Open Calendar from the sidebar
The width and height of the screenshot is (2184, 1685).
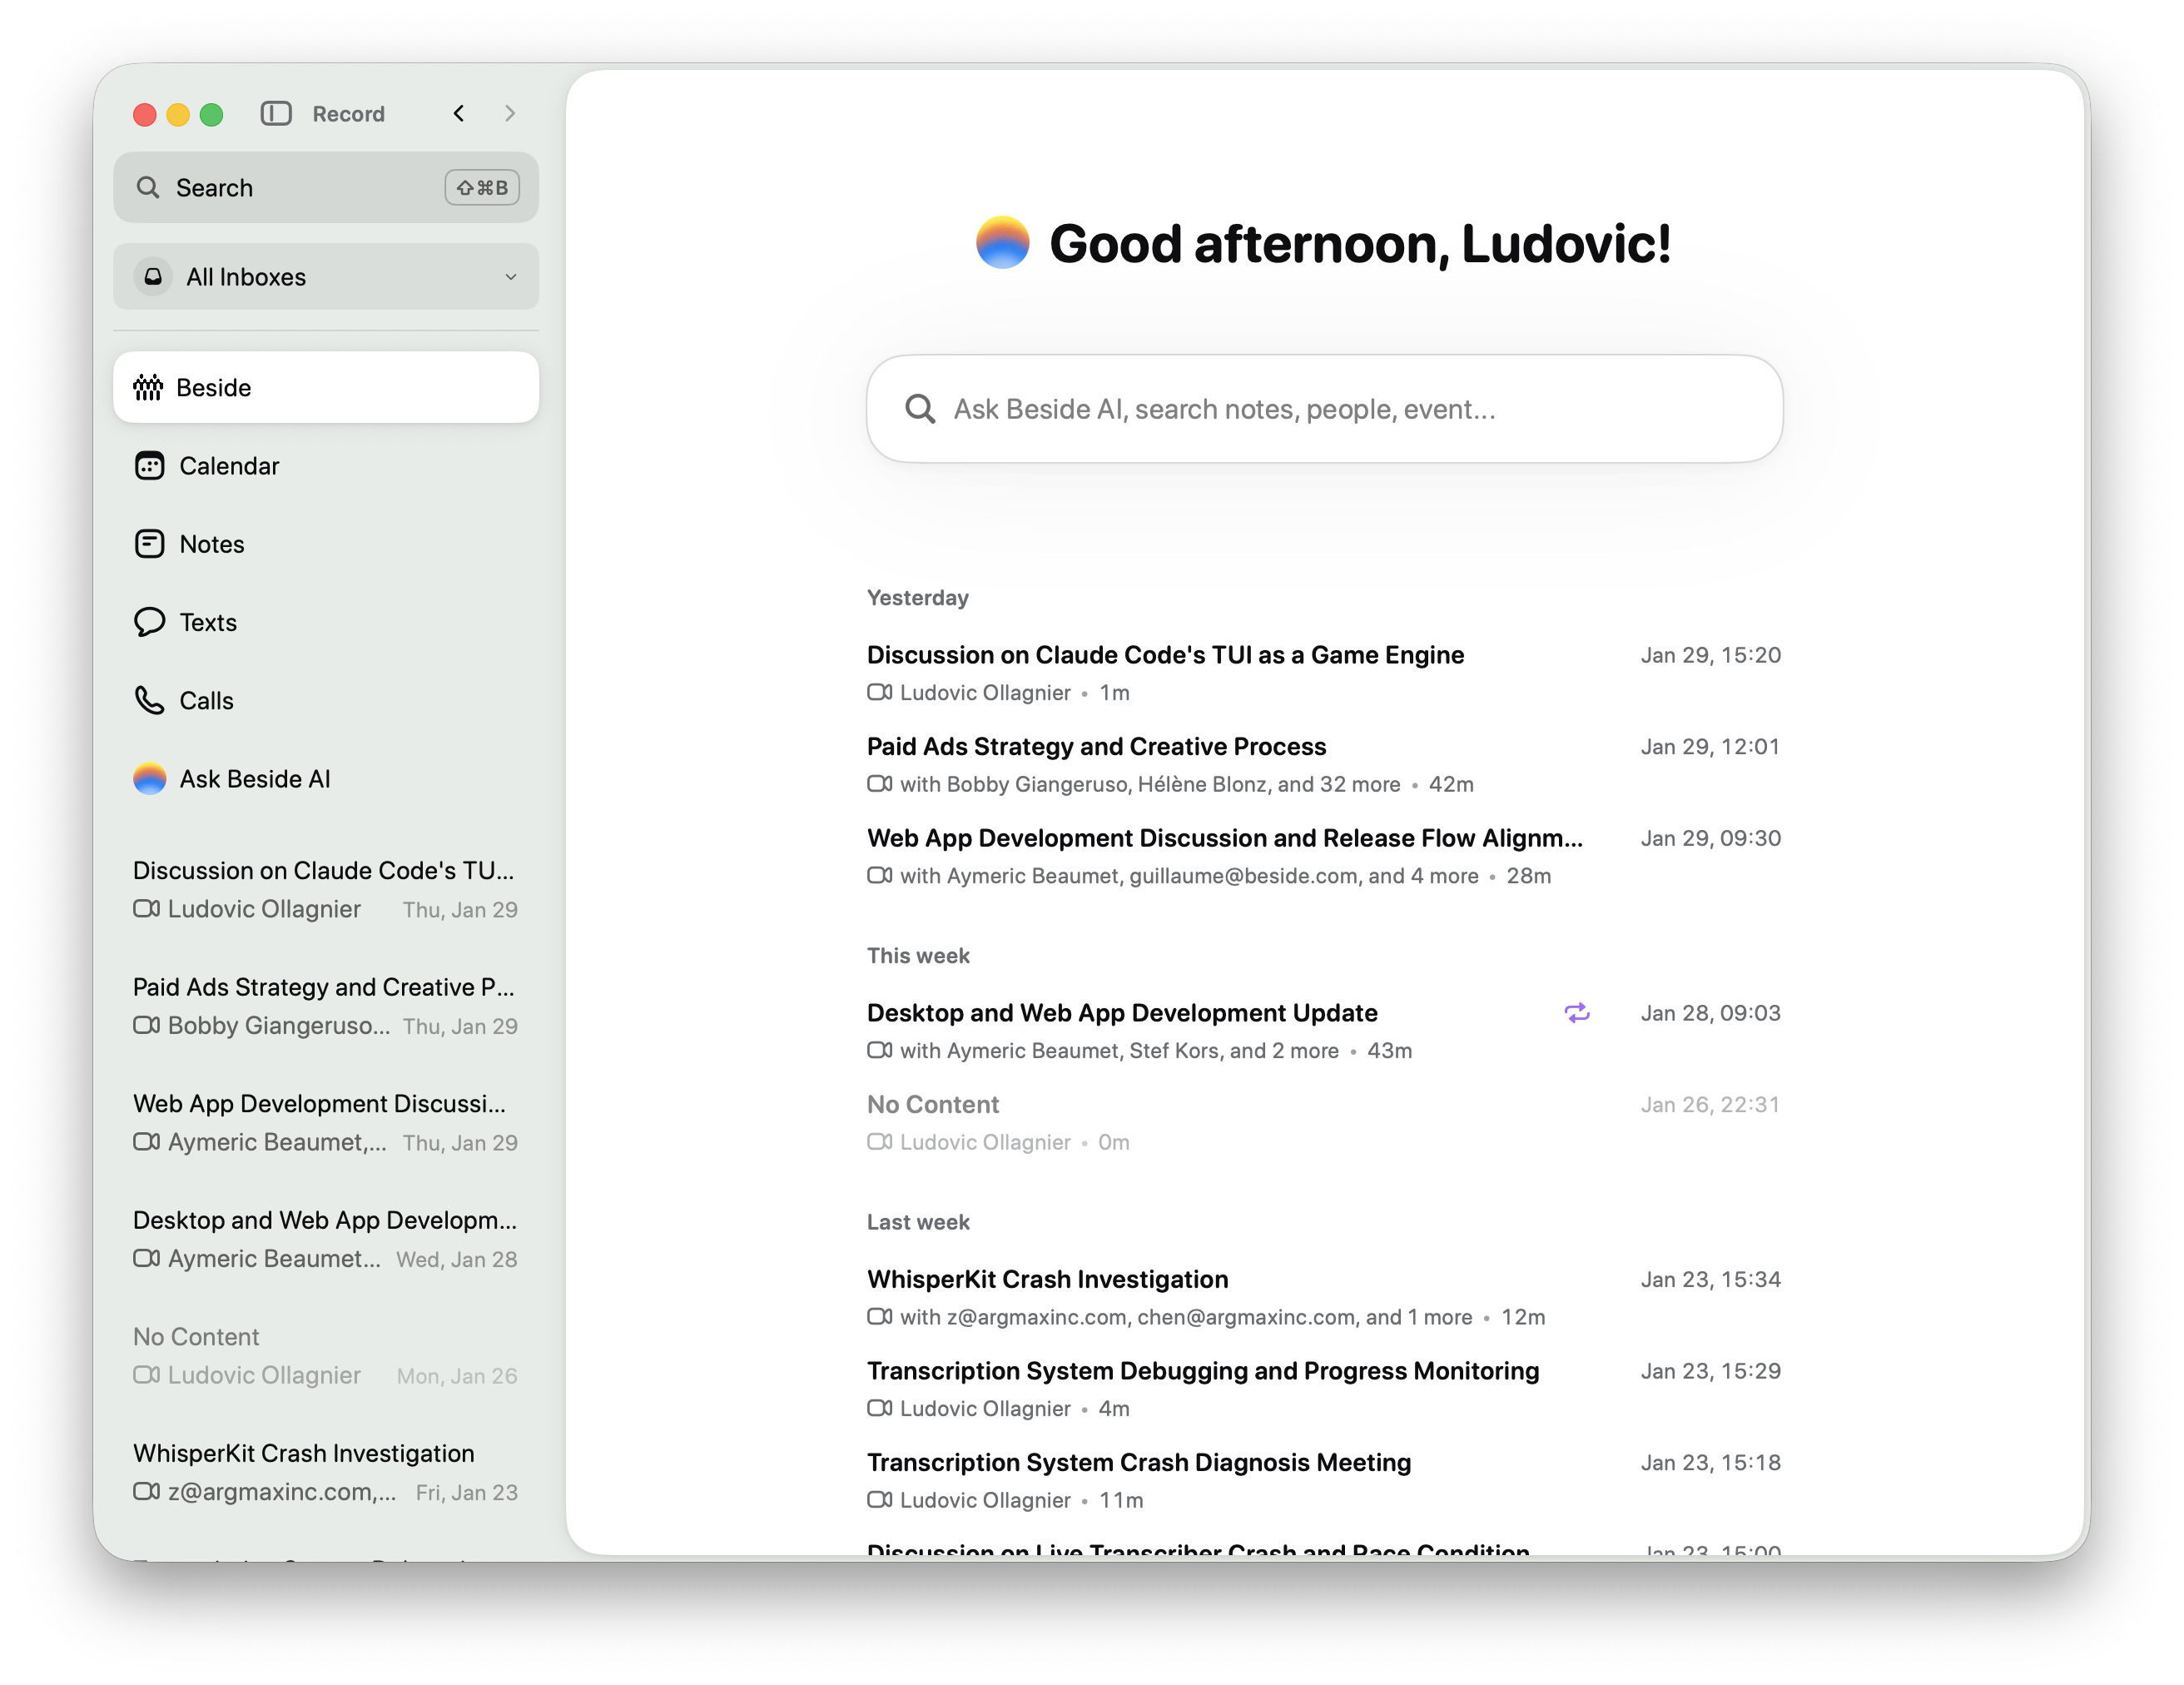[x=326, y=465]
